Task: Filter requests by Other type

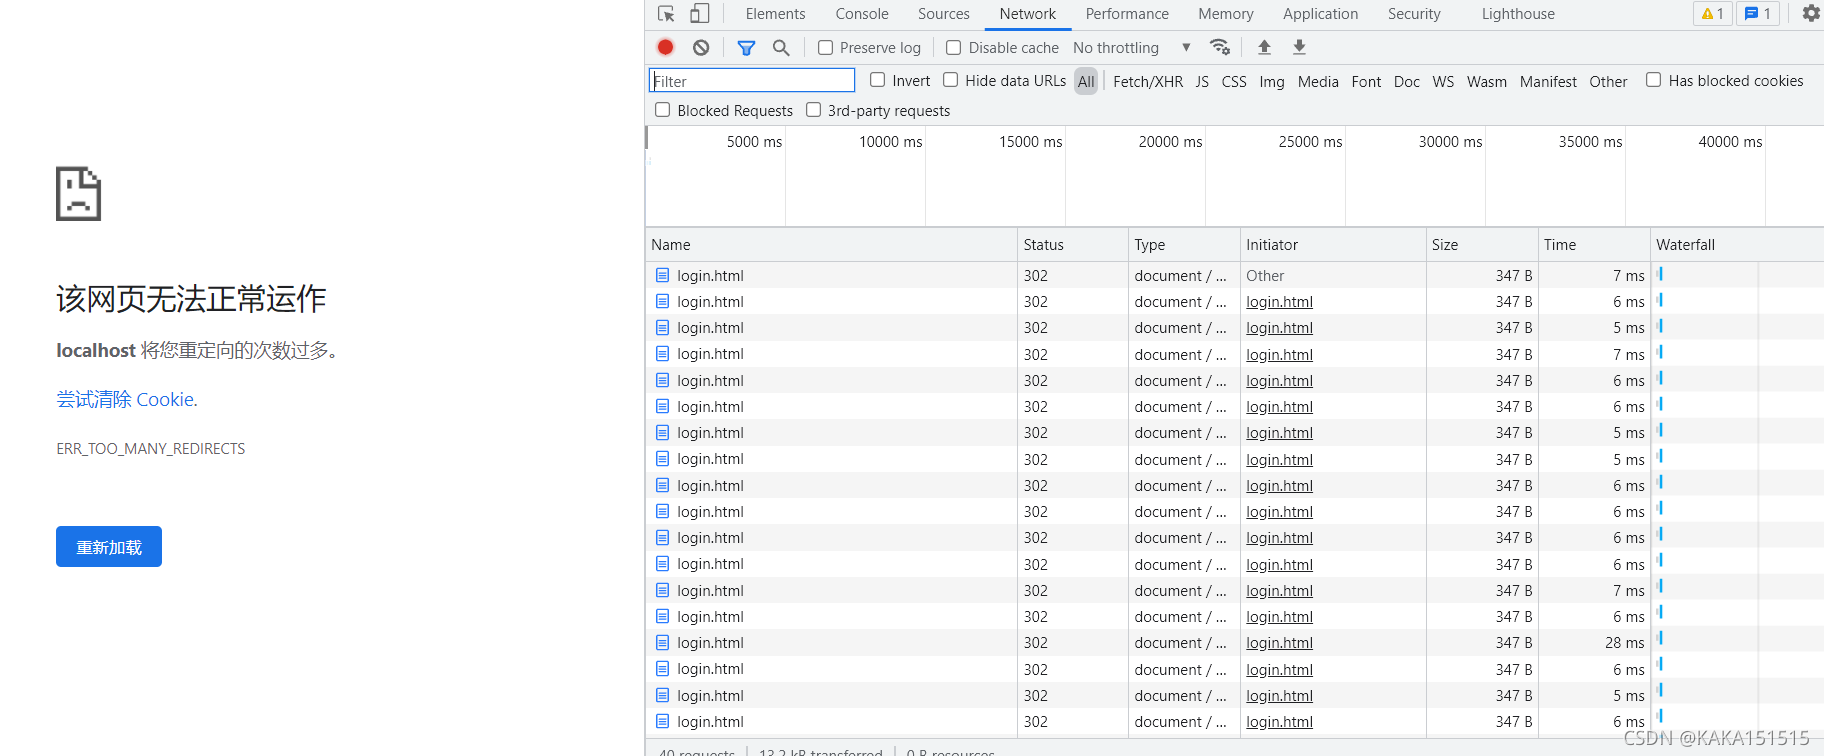Action: 1608,82
